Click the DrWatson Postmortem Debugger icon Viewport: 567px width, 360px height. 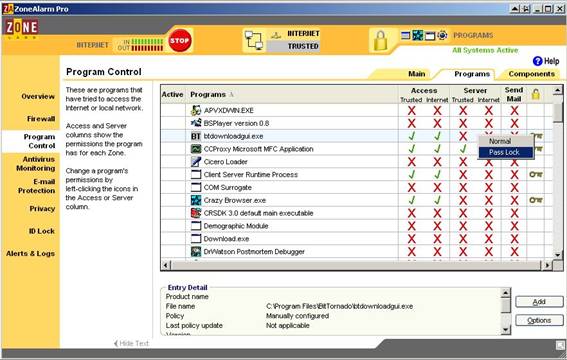196,252
